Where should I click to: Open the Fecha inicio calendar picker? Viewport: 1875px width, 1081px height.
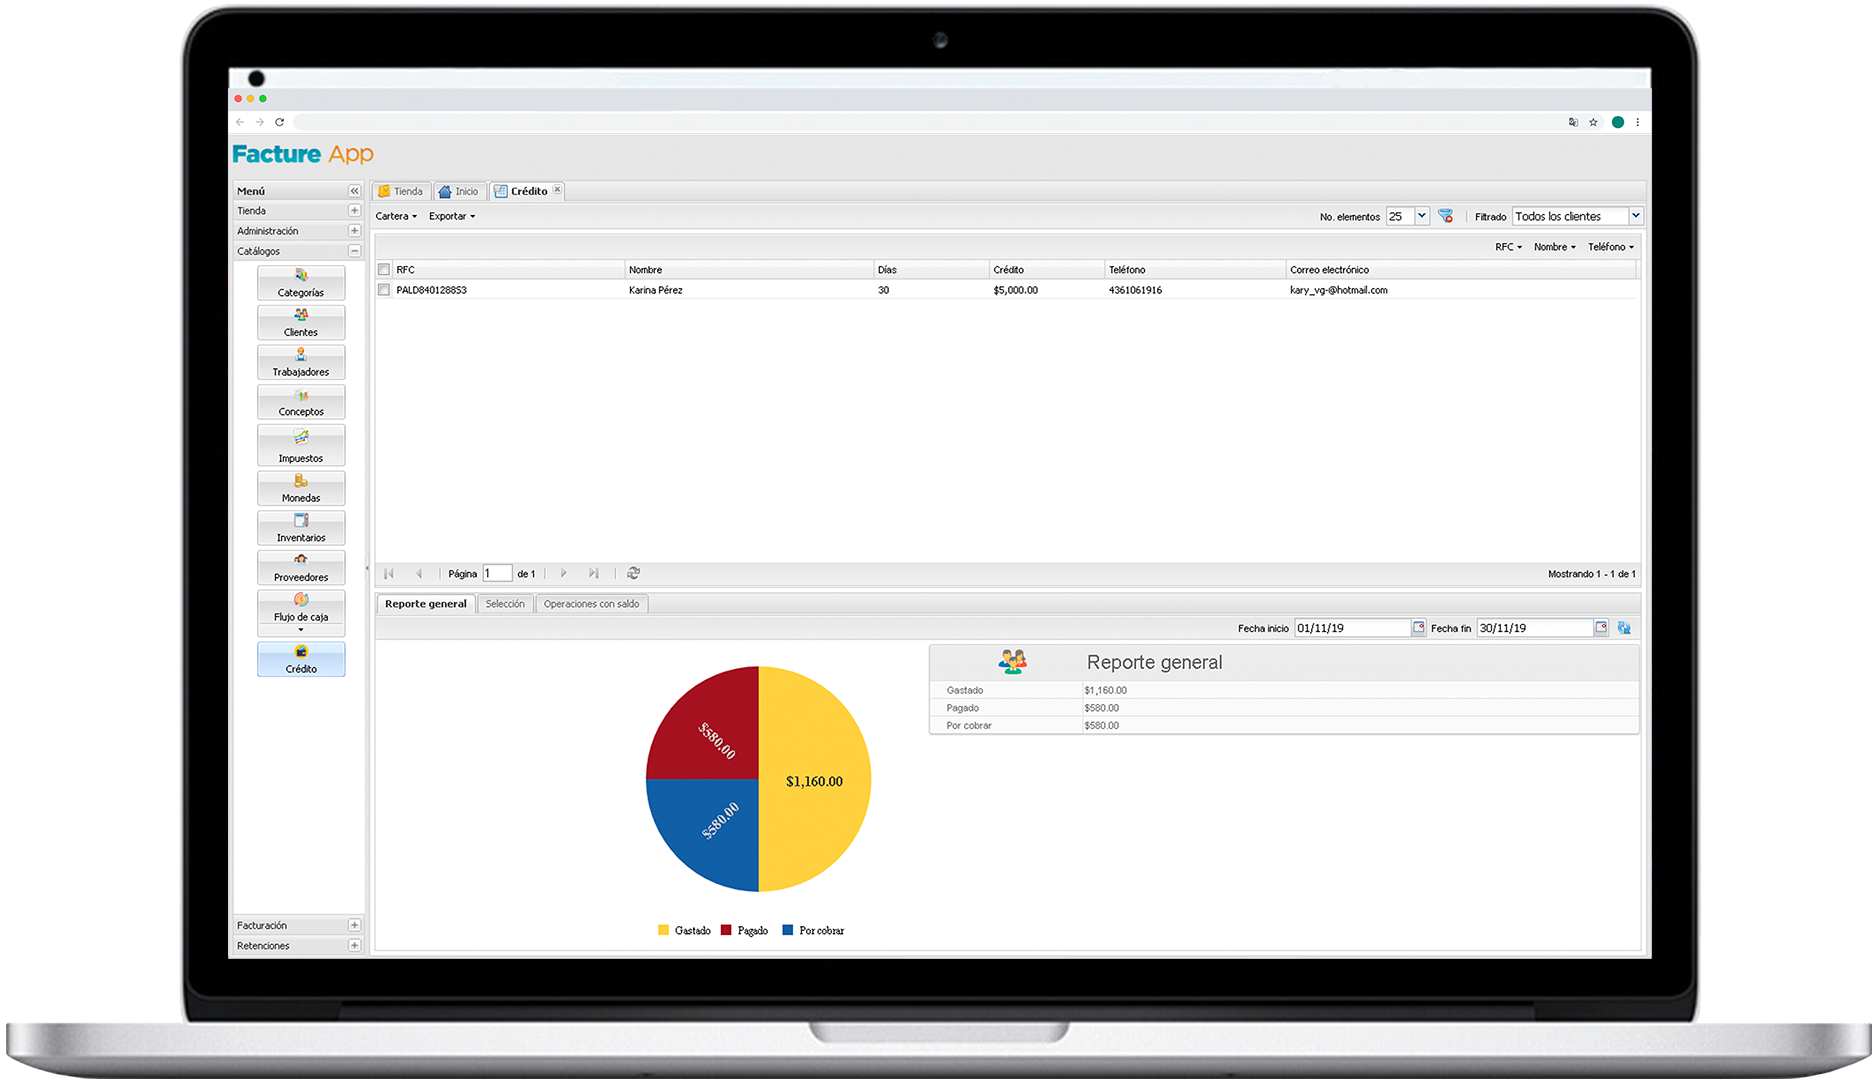pyautogui.click(x=1418, y=628)
